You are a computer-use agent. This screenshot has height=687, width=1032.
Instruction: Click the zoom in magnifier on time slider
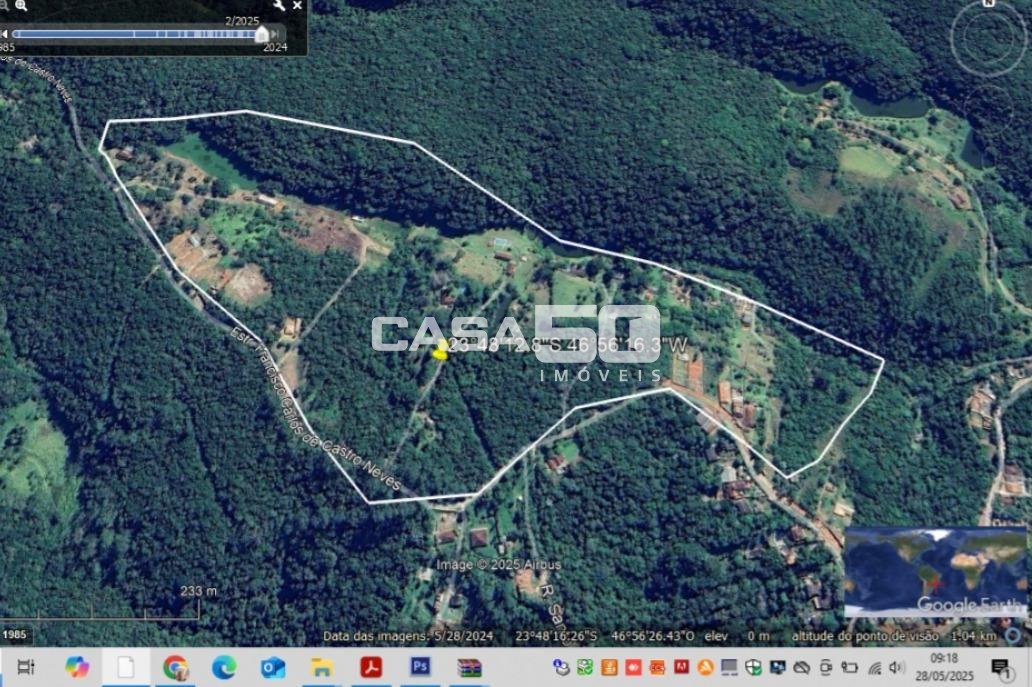tap(21, 5)
